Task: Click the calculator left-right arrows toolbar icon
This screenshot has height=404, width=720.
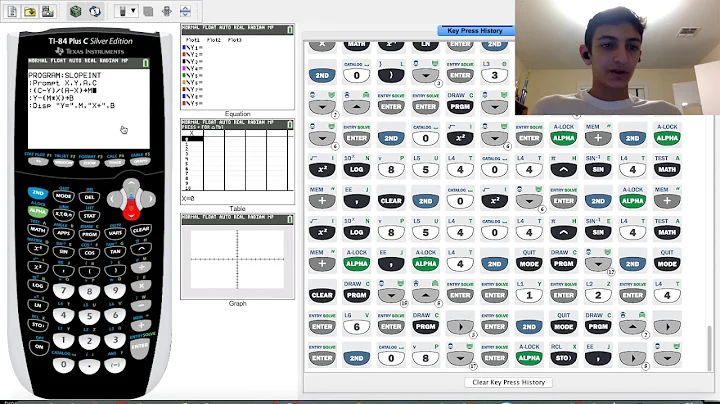Action: [167, 11]
